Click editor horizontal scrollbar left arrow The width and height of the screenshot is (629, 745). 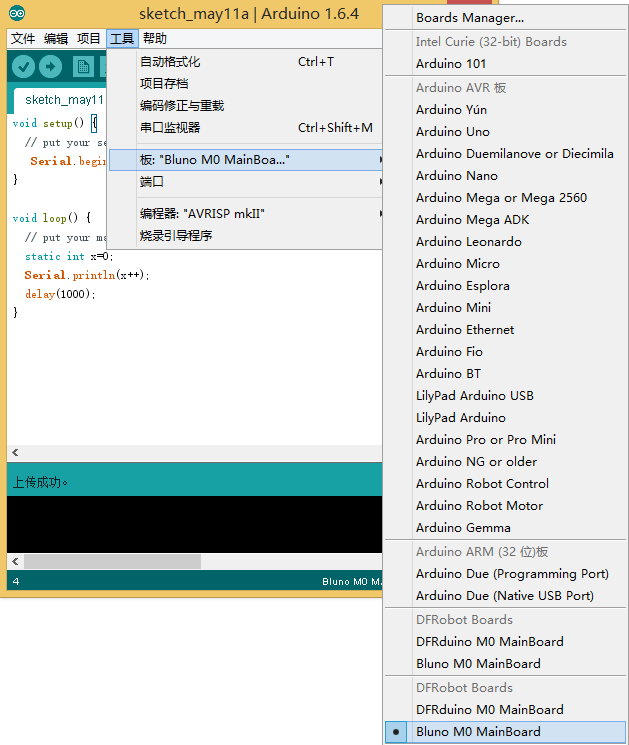point(15,452)
